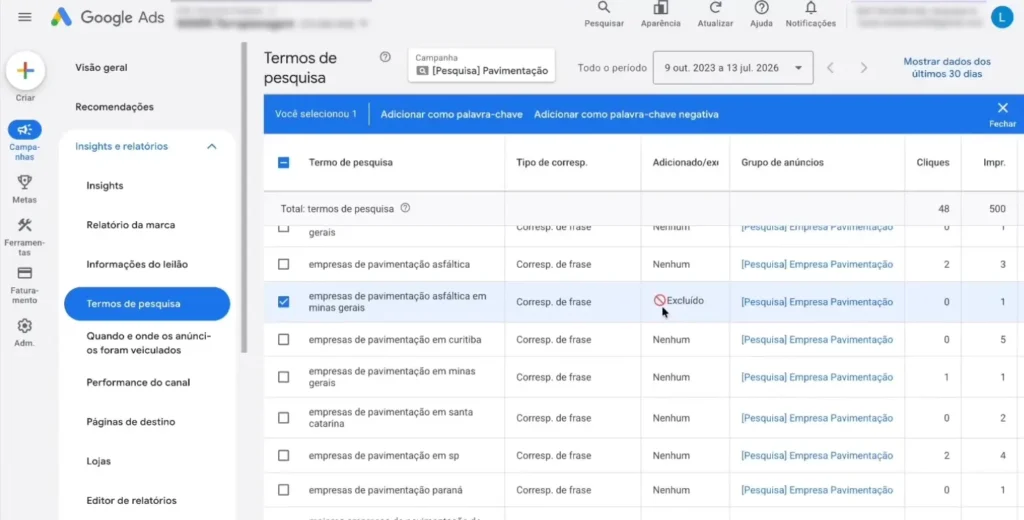Open the account avatar L
1024x520 pixels.
pyautogui.click(x=1000, y=17)
